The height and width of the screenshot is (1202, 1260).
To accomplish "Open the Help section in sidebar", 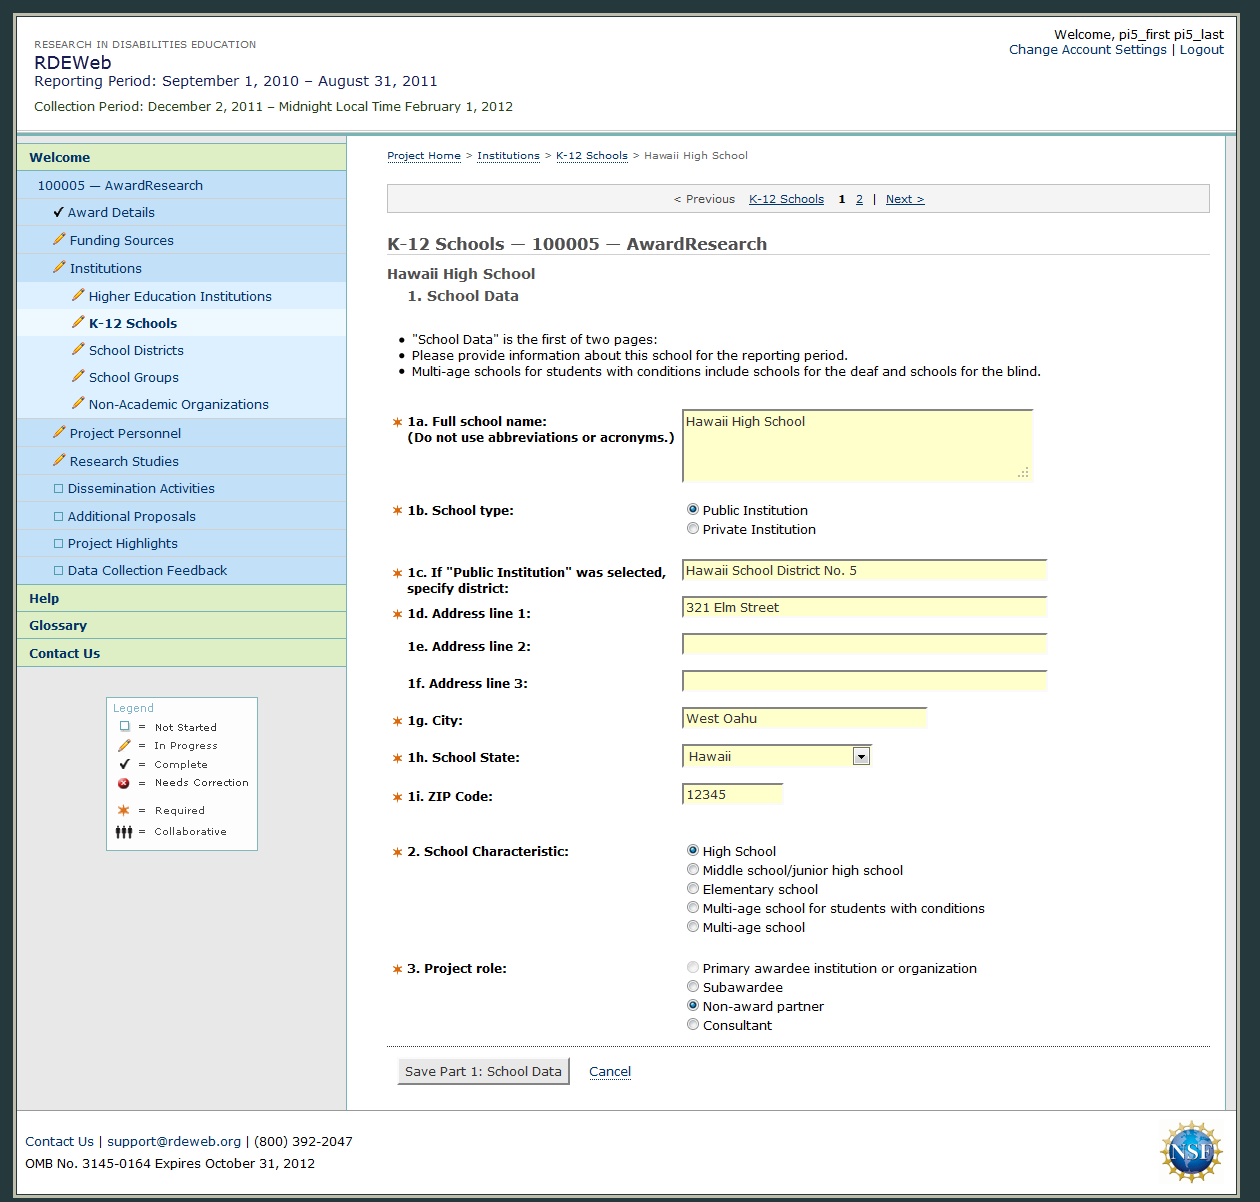I will tap(44, 598).
